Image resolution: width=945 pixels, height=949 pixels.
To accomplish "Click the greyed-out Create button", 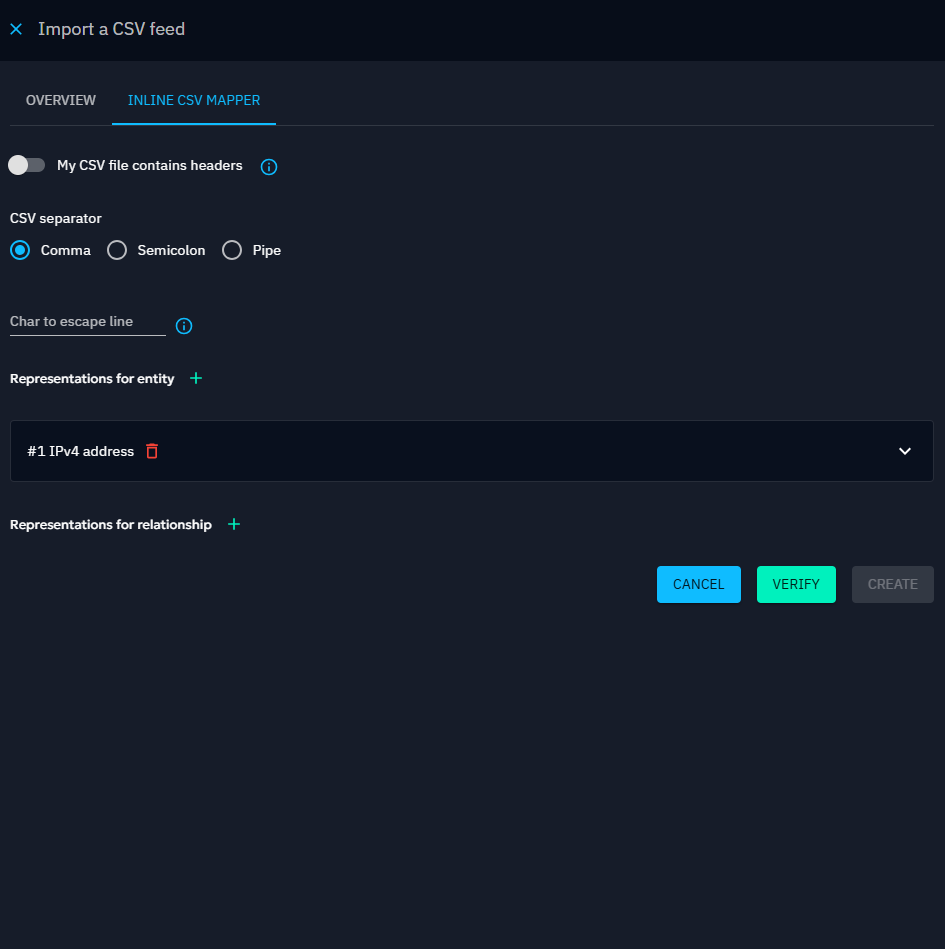I will 892,584.
